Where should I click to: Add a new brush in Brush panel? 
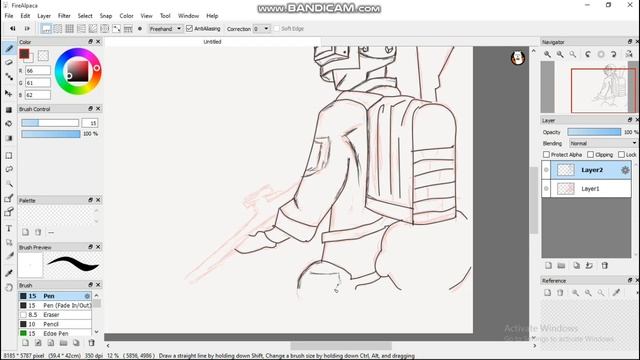(25, 343)
